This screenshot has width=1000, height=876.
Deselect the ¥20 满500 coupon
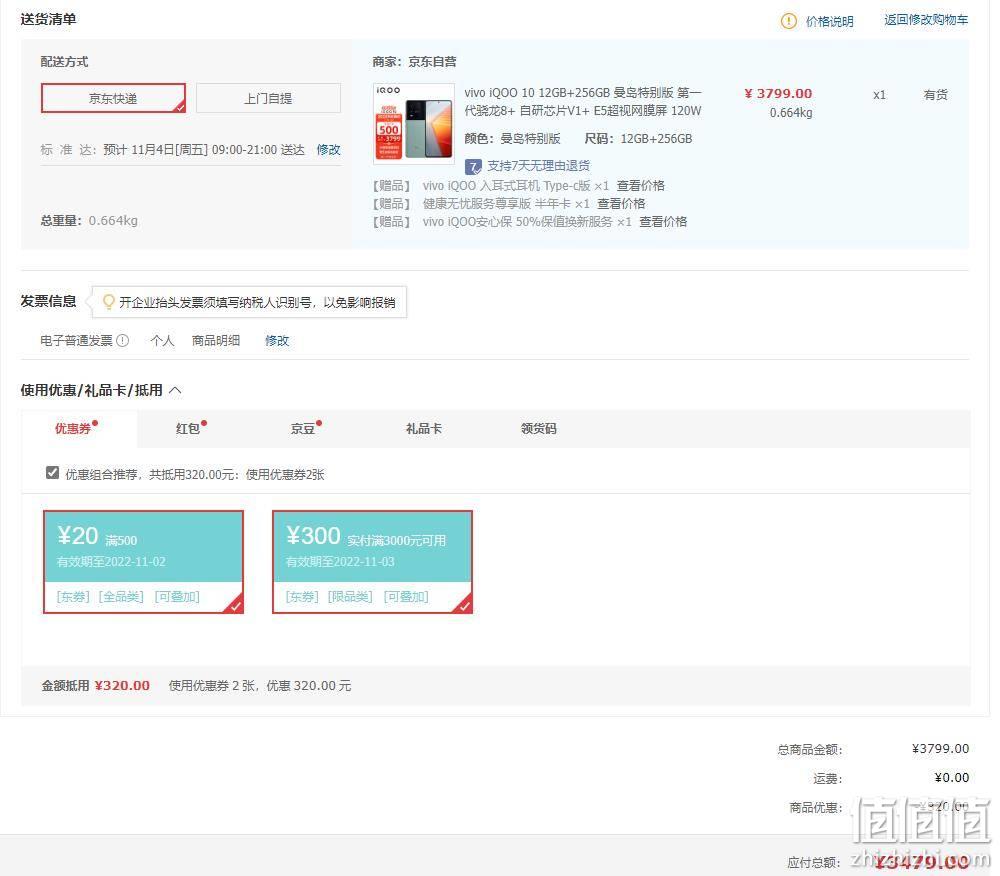[x=143, y=562]
